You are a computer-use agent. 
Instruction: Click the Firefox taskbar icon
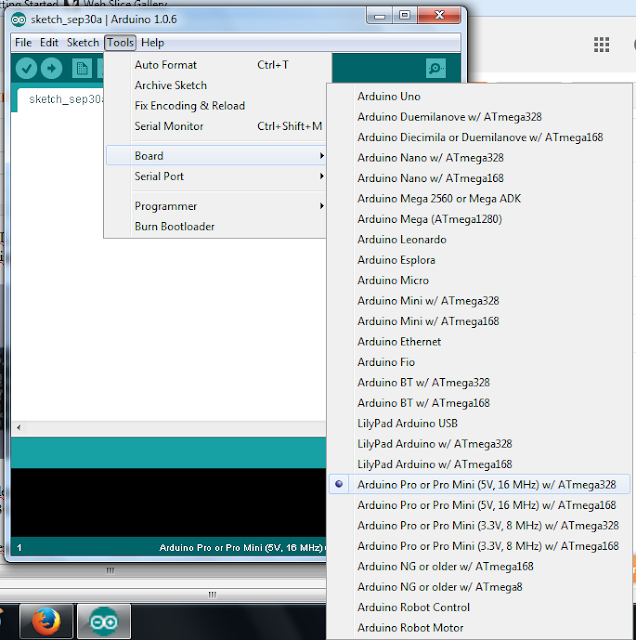click(x=43, y=621)
